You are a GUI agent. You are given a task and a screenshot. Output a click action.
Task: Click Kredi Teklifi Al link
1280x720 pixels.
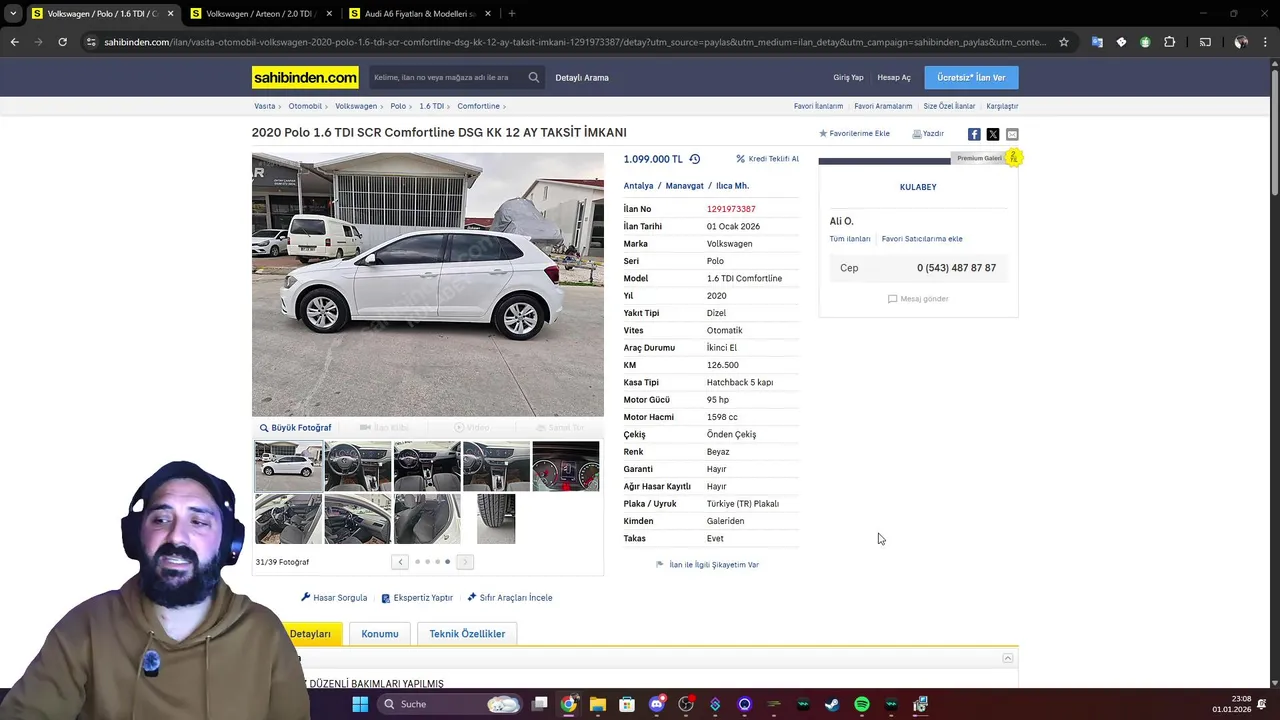pyautogui.click(x=767, y=159)
